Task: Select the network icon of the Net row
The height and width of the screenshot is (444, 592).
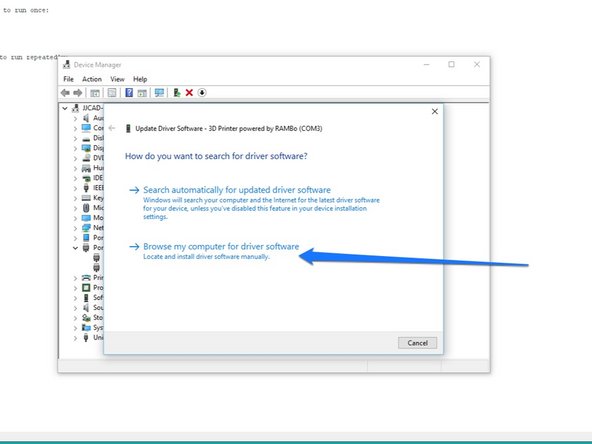Action: (x=86, y=228)
